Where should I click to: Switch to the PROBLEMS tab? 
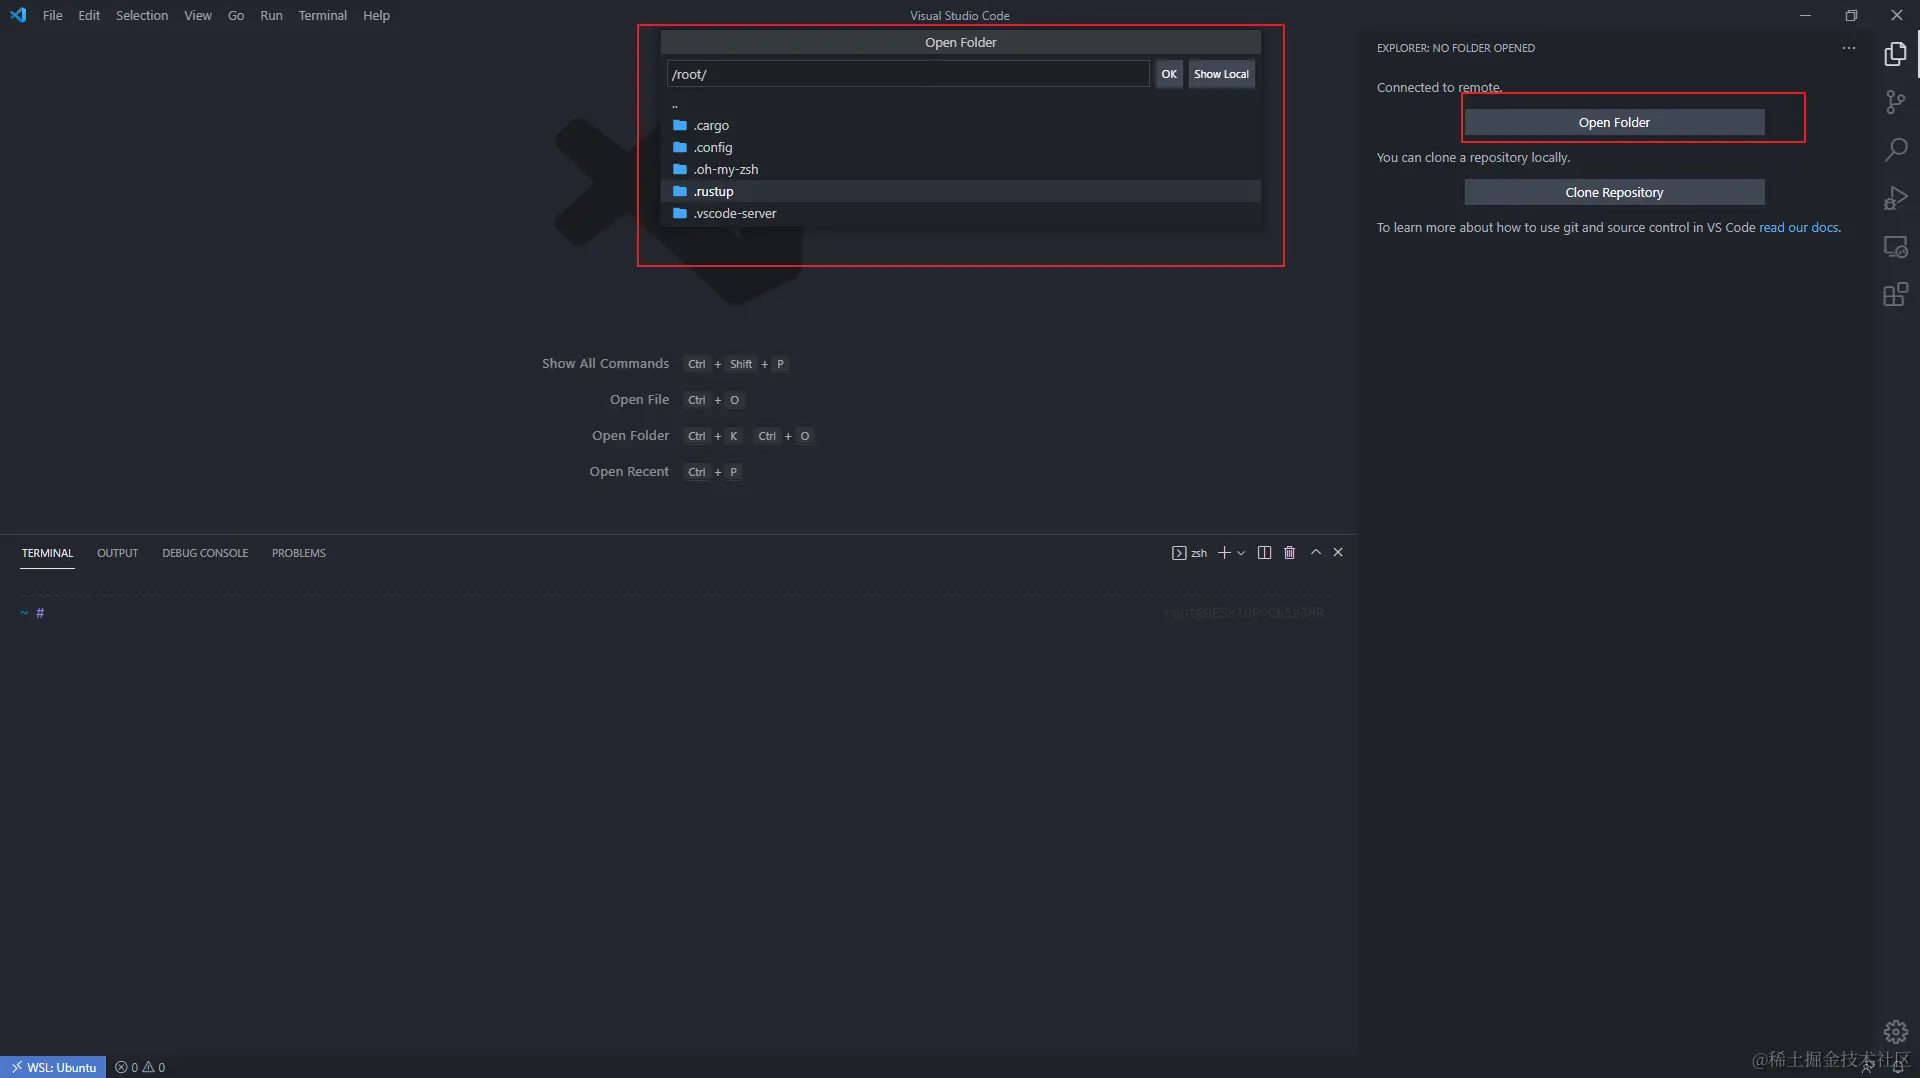299,553
